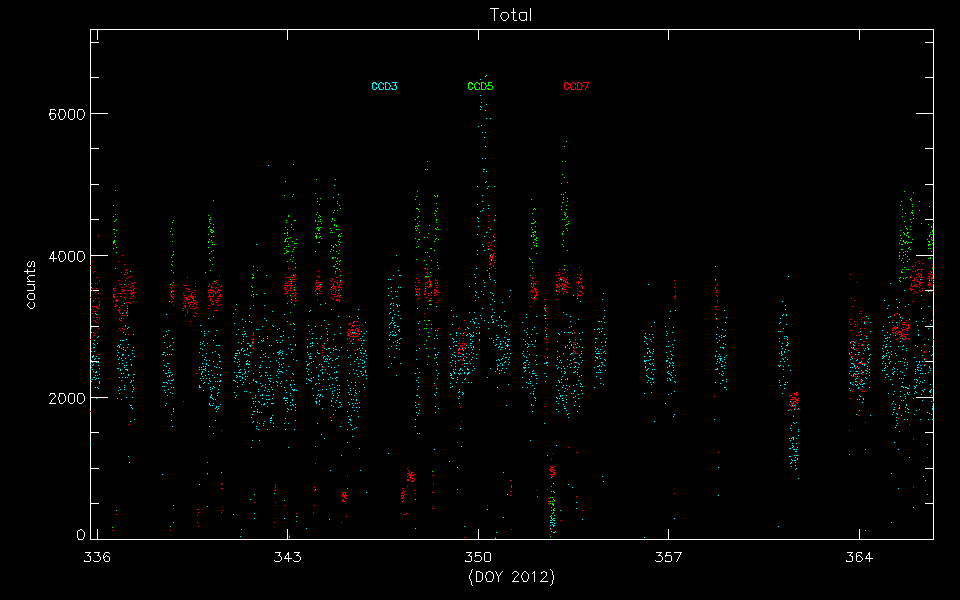Image resolution: width=960 pixels, height=600 pixels.
Task: Click the plot title "Total"
Action: (x=510, y=15)
